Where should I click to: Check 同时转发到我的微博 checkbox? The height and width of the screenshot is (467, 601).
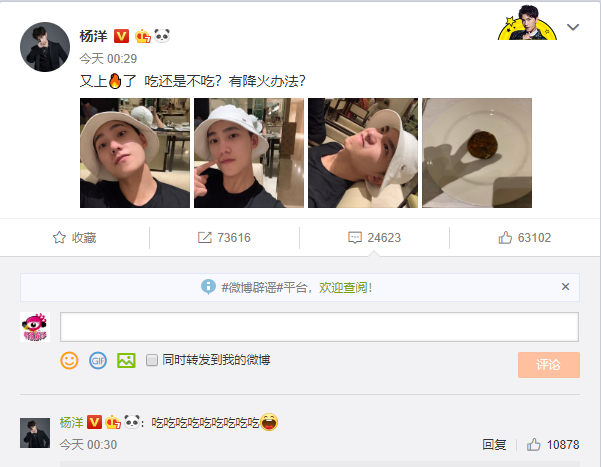click(152, 360)
